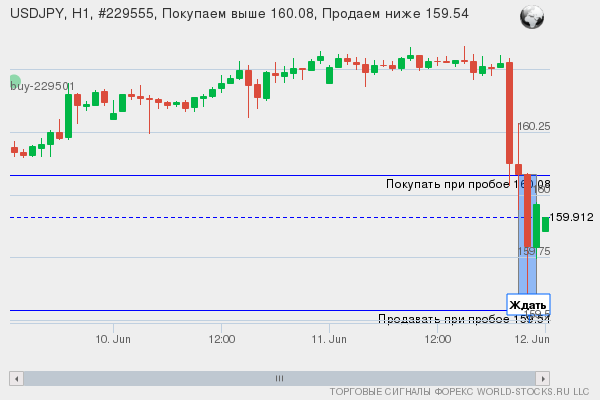Click the chart title 'USDJPY, H1, #229555'
Screen dimensions: 600x400
point(82,14)
